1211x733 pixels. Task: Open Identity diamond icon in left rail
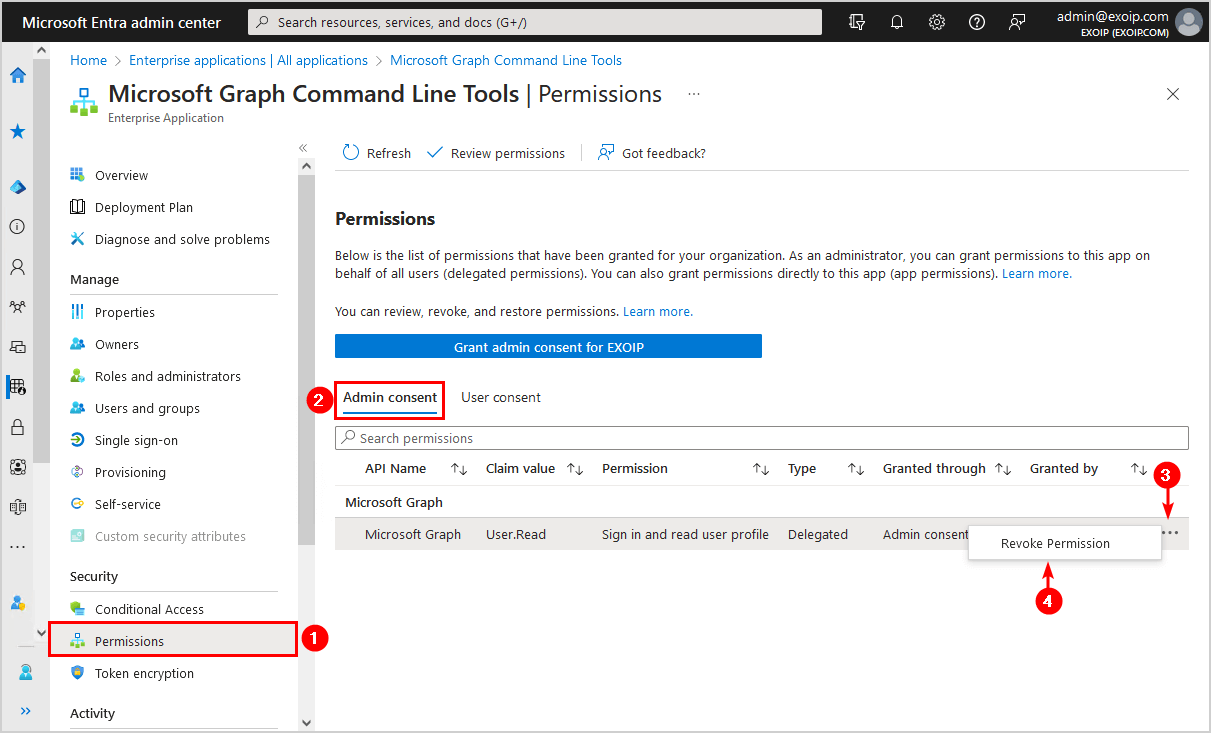(x=17, y=187)
